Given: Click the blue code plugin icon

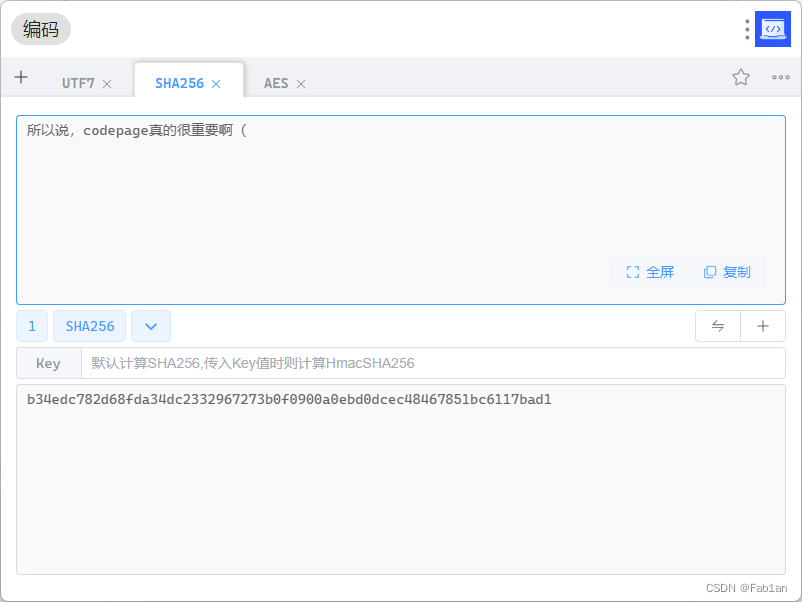Looking at the screenshot, I should click(773, 29).
